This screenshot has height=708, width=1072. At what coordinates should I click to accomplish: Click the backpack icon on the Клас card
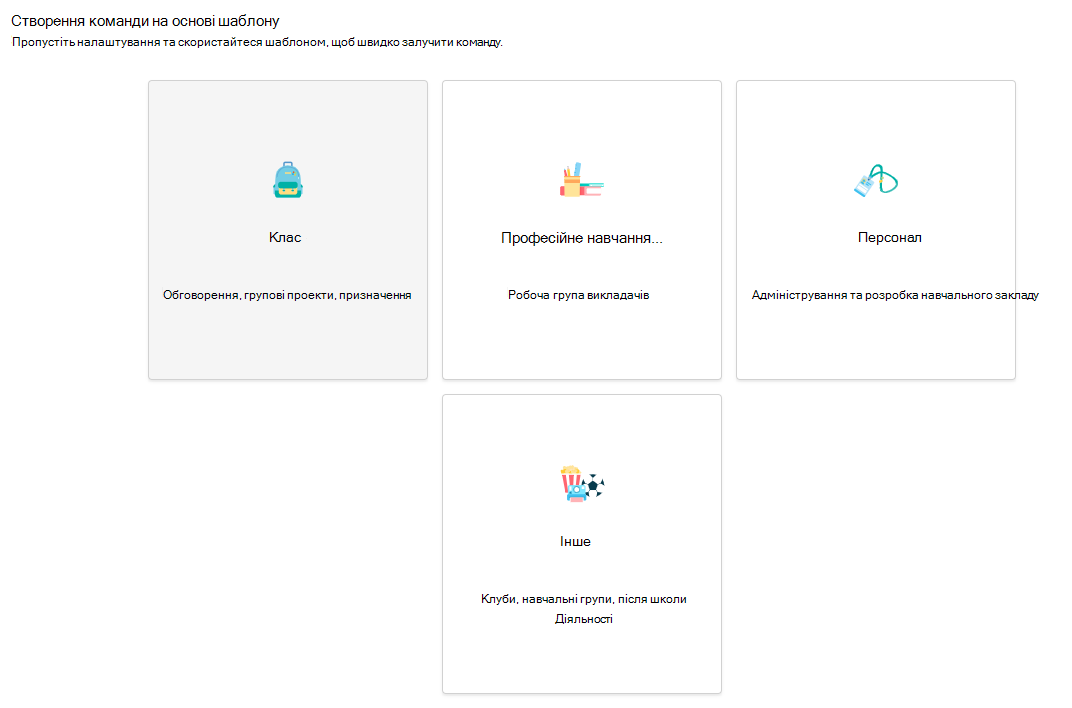coord(288,180)
